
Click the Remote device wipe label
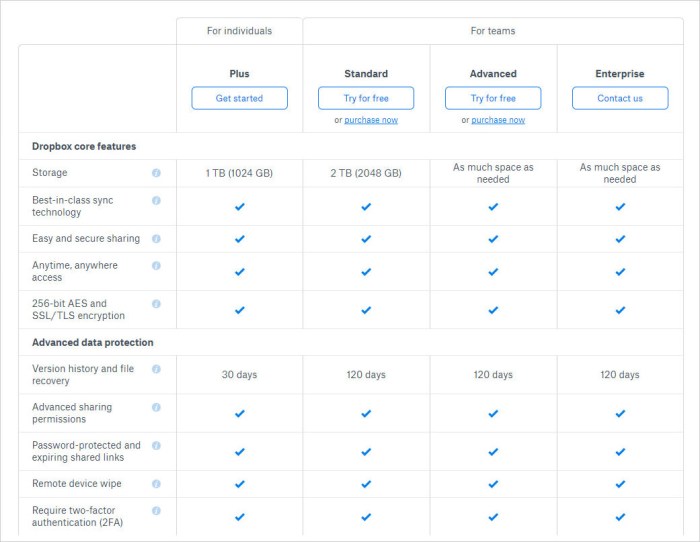(76, 484)
